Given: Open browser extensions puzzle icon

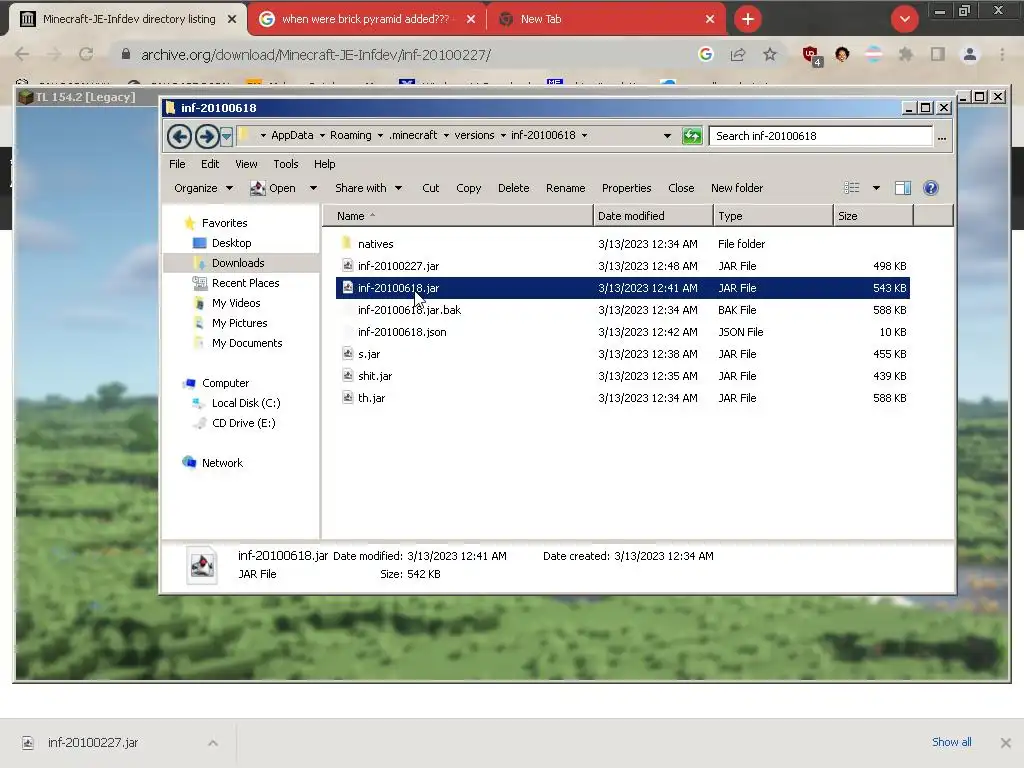Looking at the screenshot, I should (x=905, y=55).
